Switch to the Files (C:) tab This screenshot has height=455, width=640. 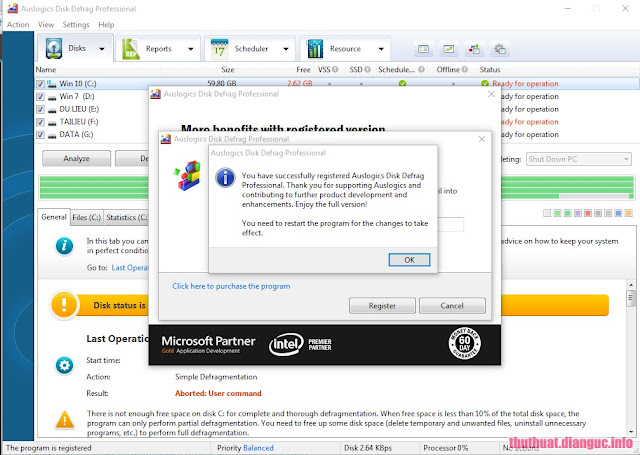(x=86, y=218)
